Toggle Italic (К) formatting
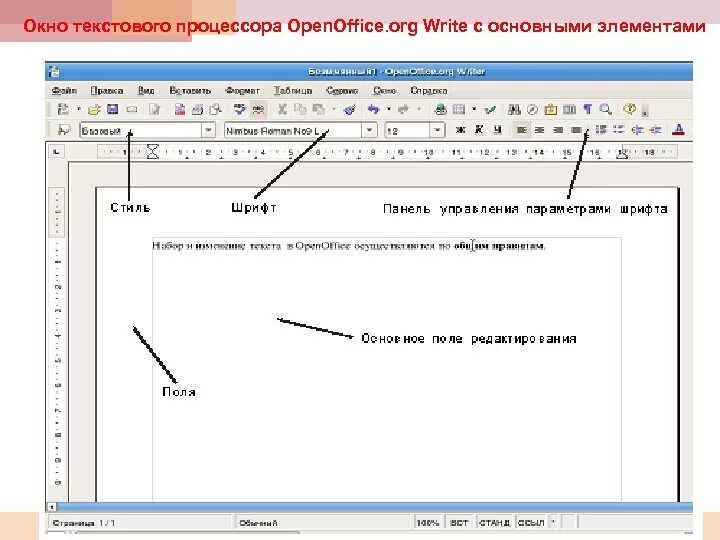The width and height of the screenshot is (720, 540). click(479, 130)
